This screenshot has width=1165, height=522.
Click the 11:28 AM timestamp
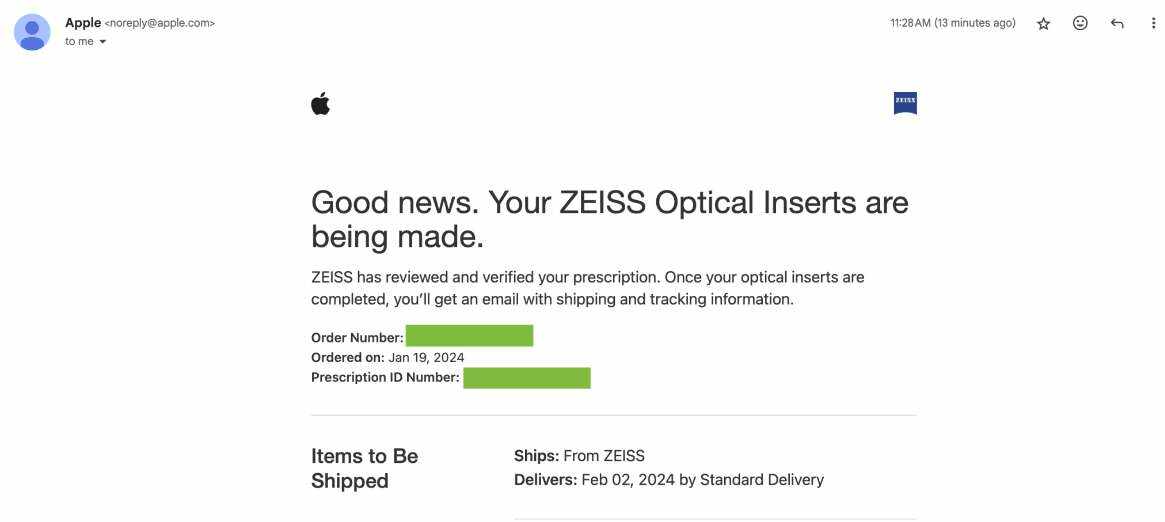pos(952,23)
